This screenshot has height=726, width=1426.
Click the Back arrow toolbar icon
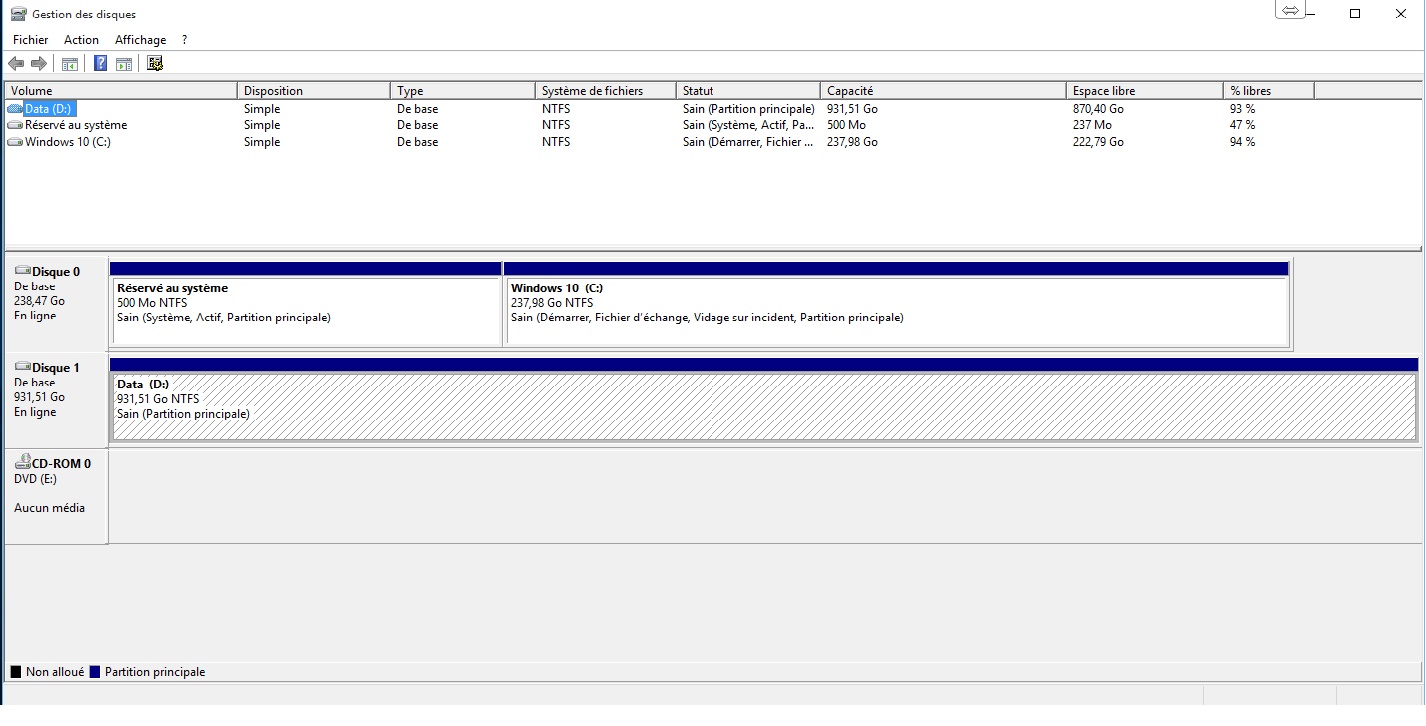pos(16,64)
